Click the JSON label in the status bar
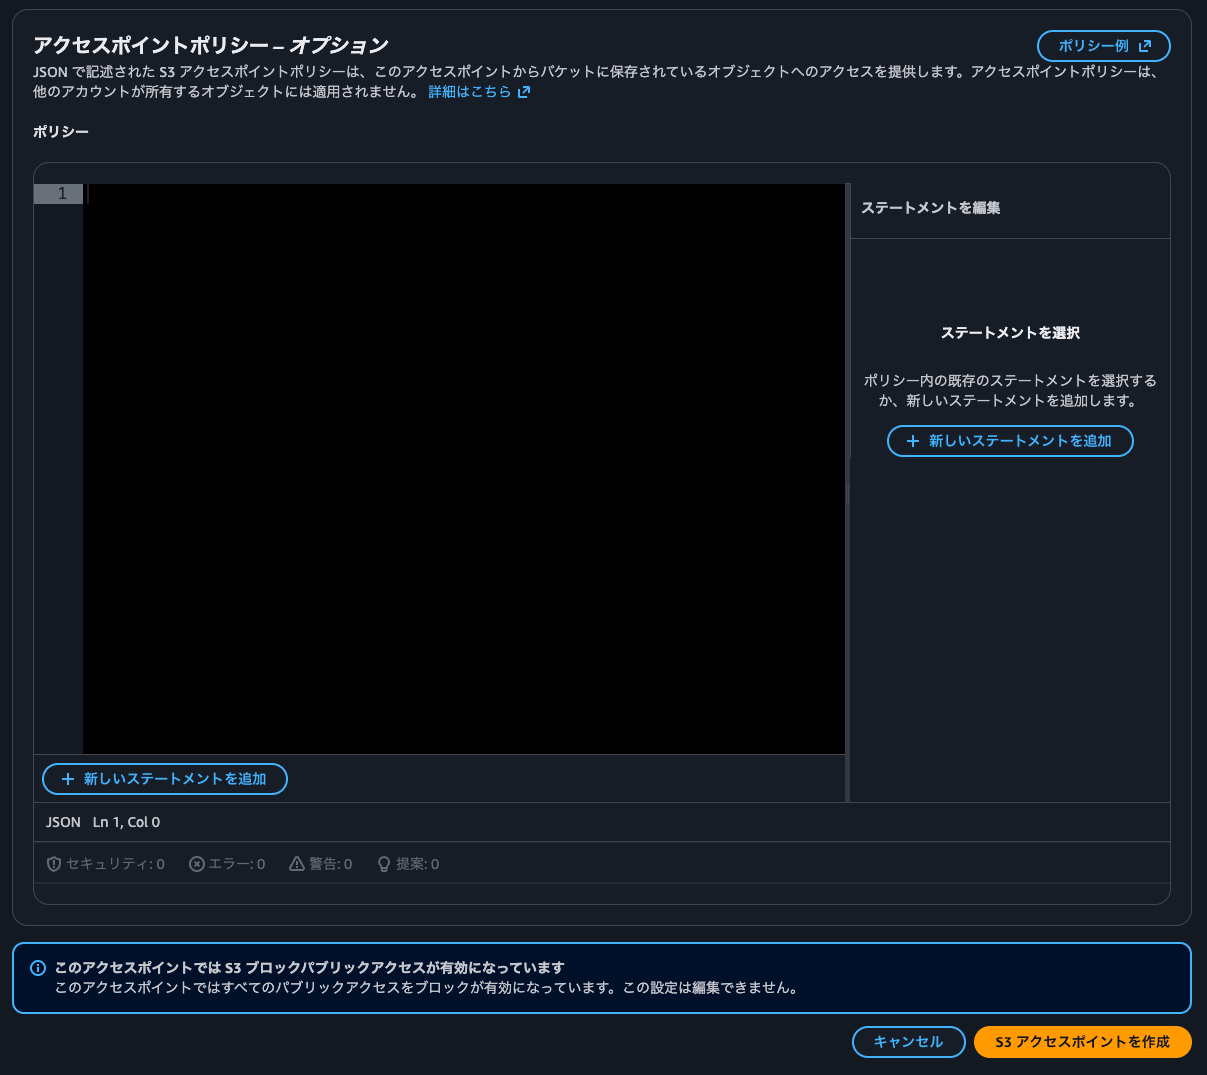Screen dimensions: 1207x1075 coord(62,821)
